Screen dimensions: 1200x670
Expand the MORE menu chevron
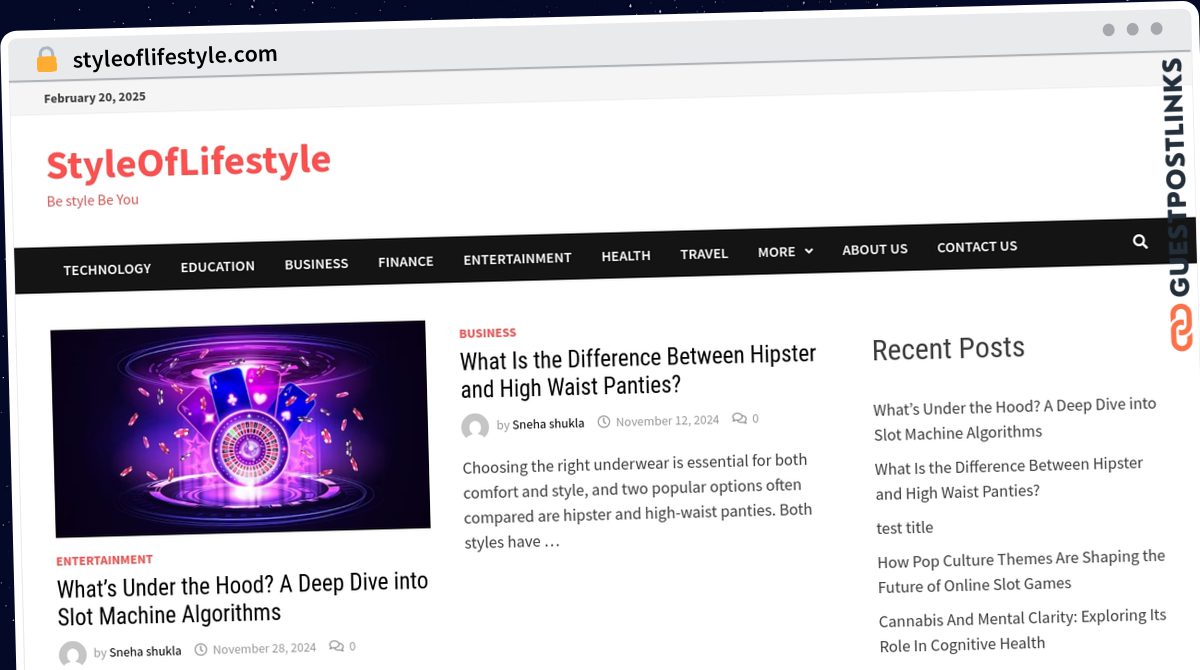(x=809, y=251)
